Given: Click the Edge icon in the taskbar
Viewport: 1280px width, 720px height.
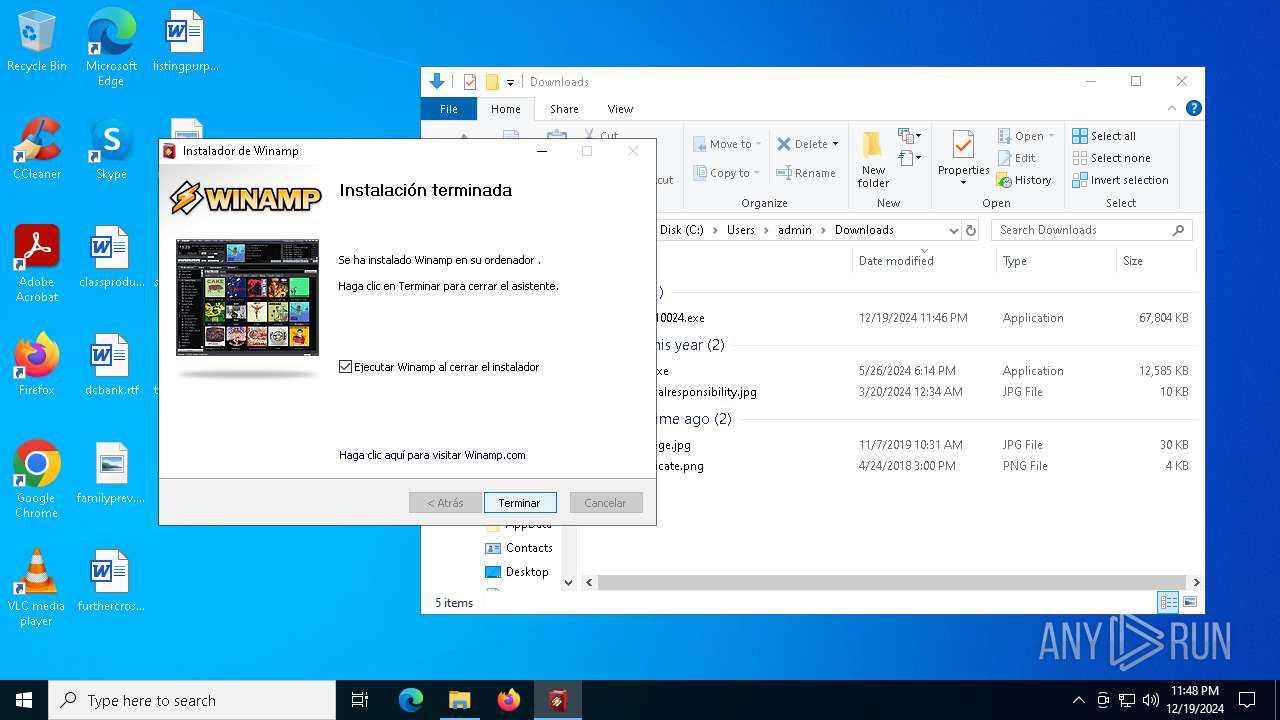Looking at the screenshot, I should point(411,700).
